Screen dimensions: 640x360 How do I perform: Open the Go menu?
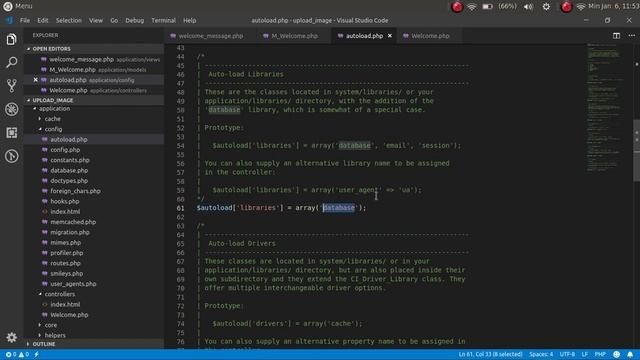click(114, 20)
